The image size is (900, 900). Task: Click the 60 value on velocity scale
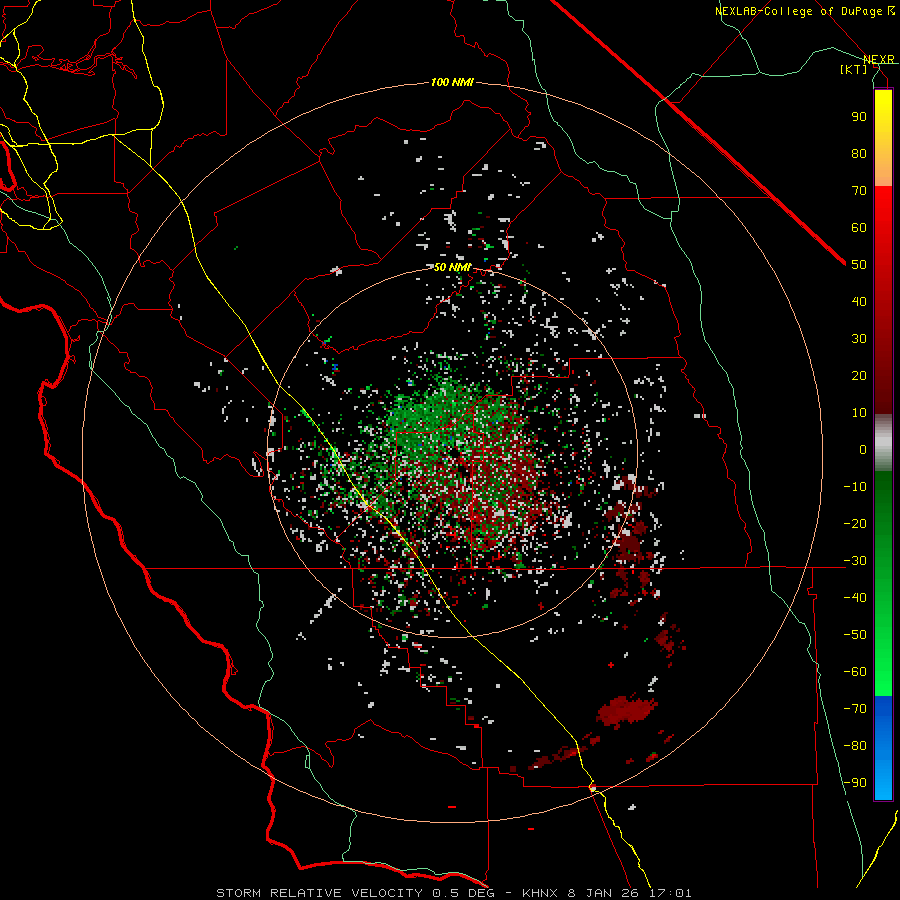click(x=859, y=227)
